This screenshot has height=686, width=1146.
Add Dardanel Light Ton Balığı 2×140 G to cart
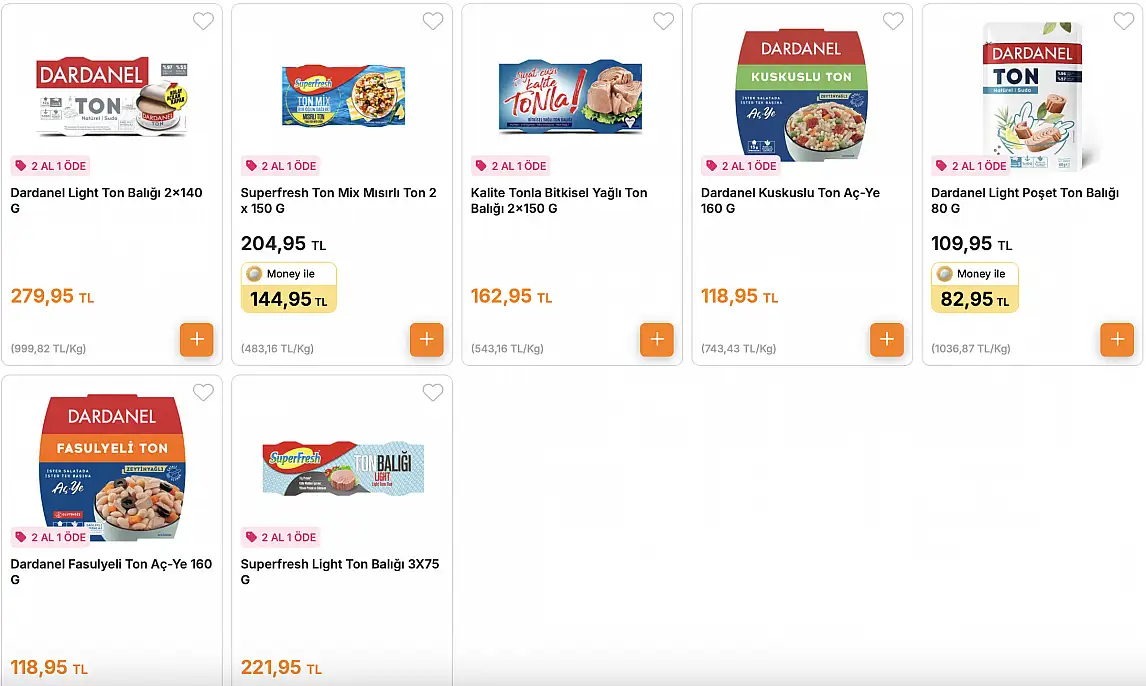pyautogui.click(x=197, y=339)
